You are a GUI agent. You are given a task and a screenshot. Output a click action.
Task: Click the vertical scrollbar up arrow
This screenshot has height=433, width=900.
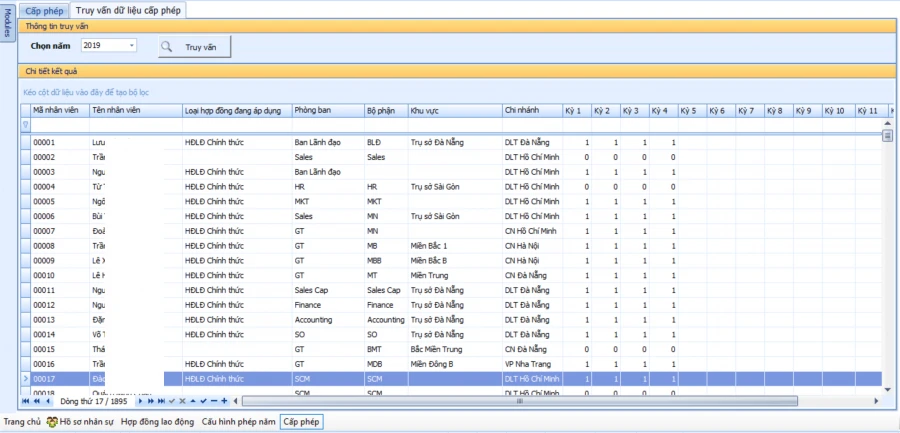(x=887, y=123)
